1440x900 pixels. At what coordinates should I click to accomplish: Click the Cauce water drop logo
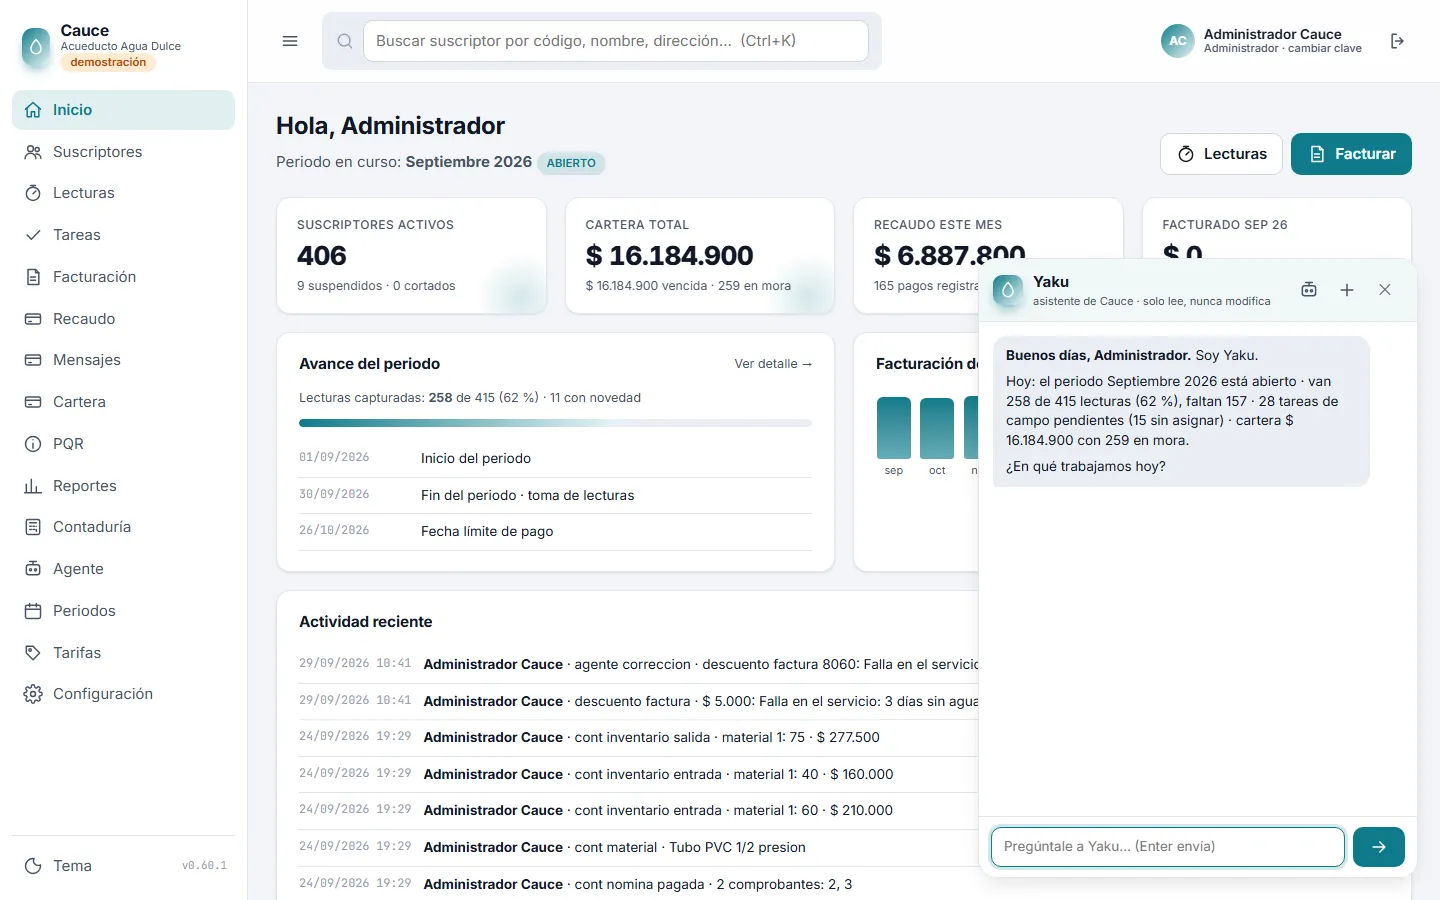point(36,46)
